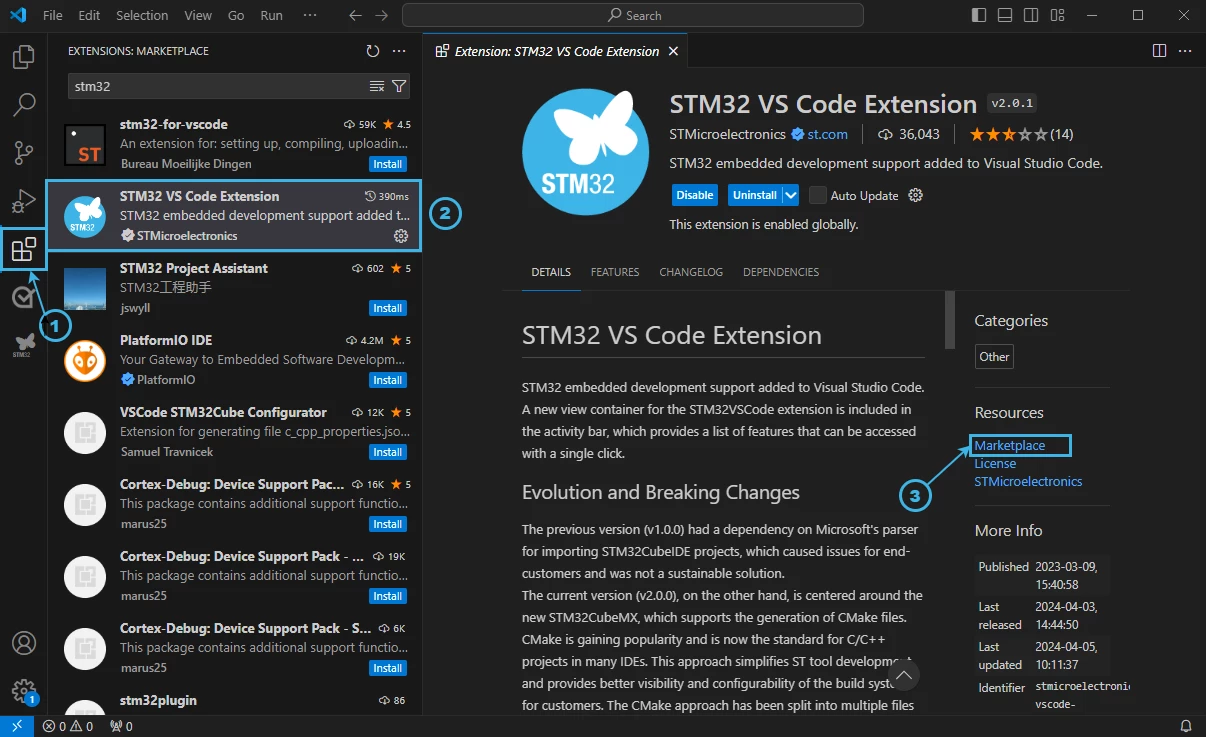Click the title bar Search command center
The width and height of the screenshot is (1207, 737).
pos(634,15)
